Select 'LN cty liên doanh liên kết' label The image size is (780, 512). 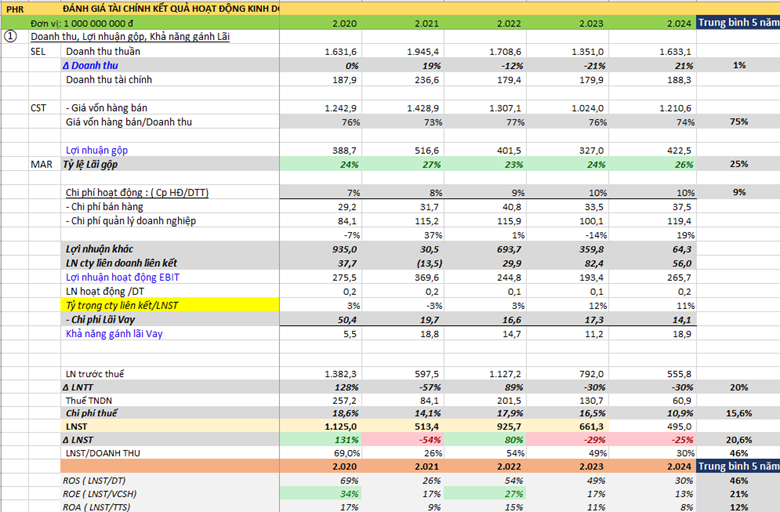pos(121,263)
